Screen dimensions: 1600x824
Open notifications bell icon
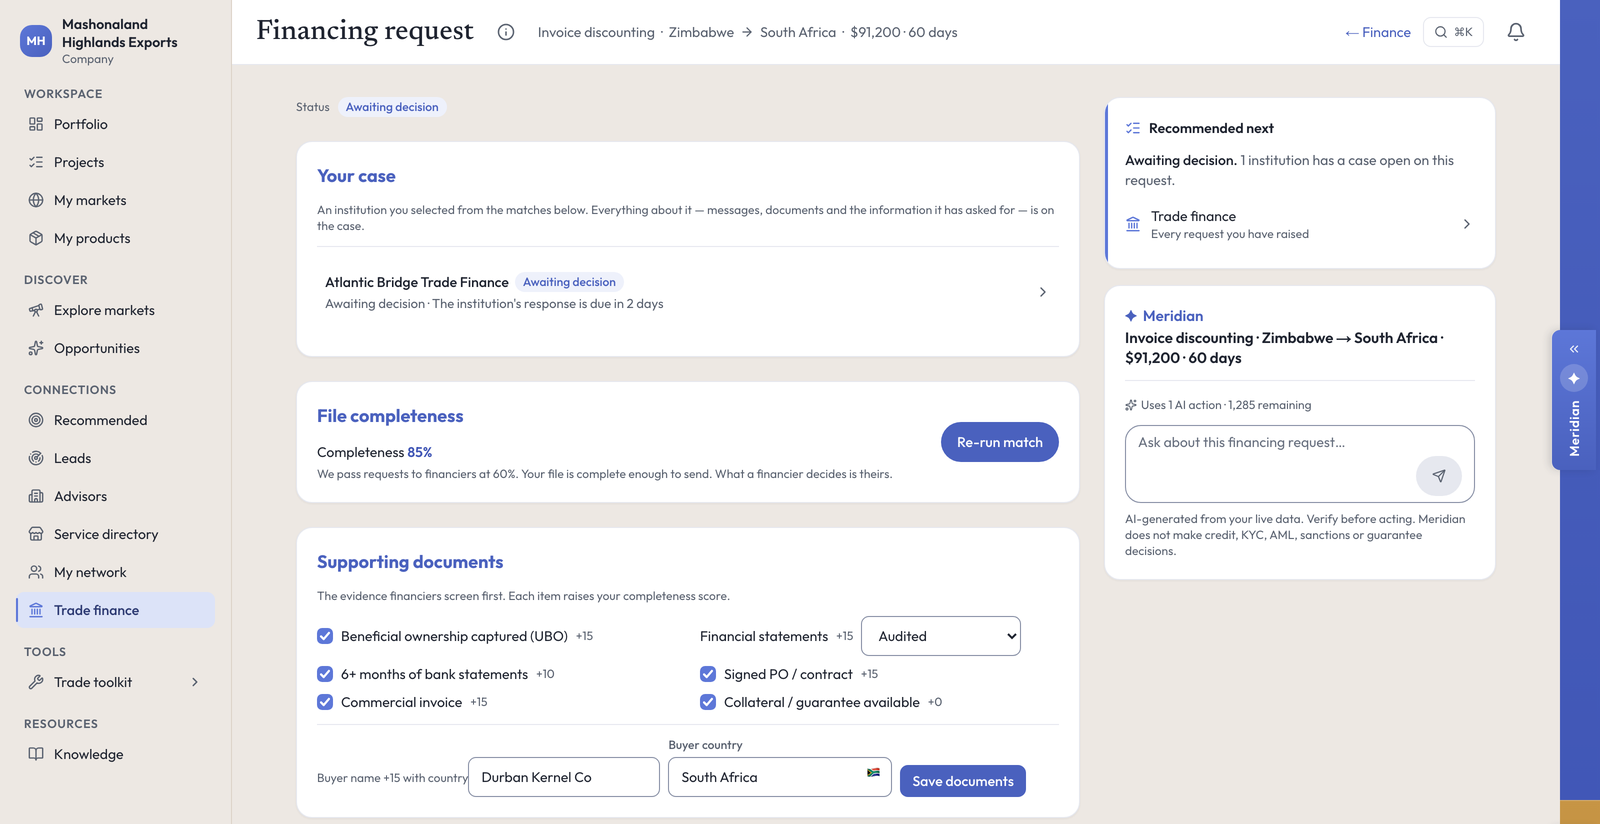[x=1516, y=32]
